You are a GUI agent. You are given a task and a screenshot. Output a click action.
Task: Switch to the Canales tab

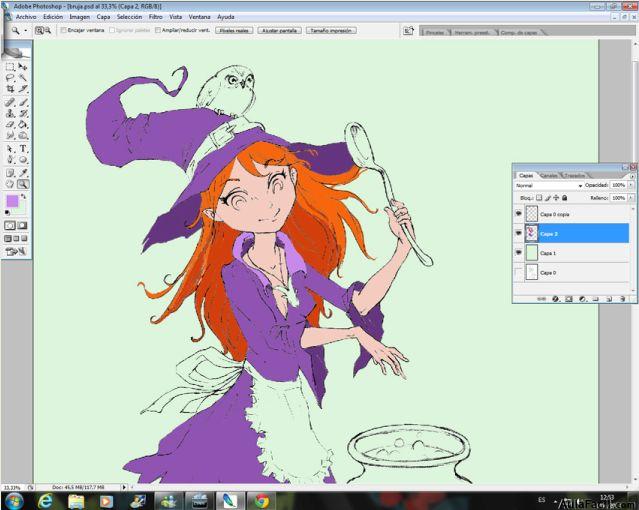point(548,176)
